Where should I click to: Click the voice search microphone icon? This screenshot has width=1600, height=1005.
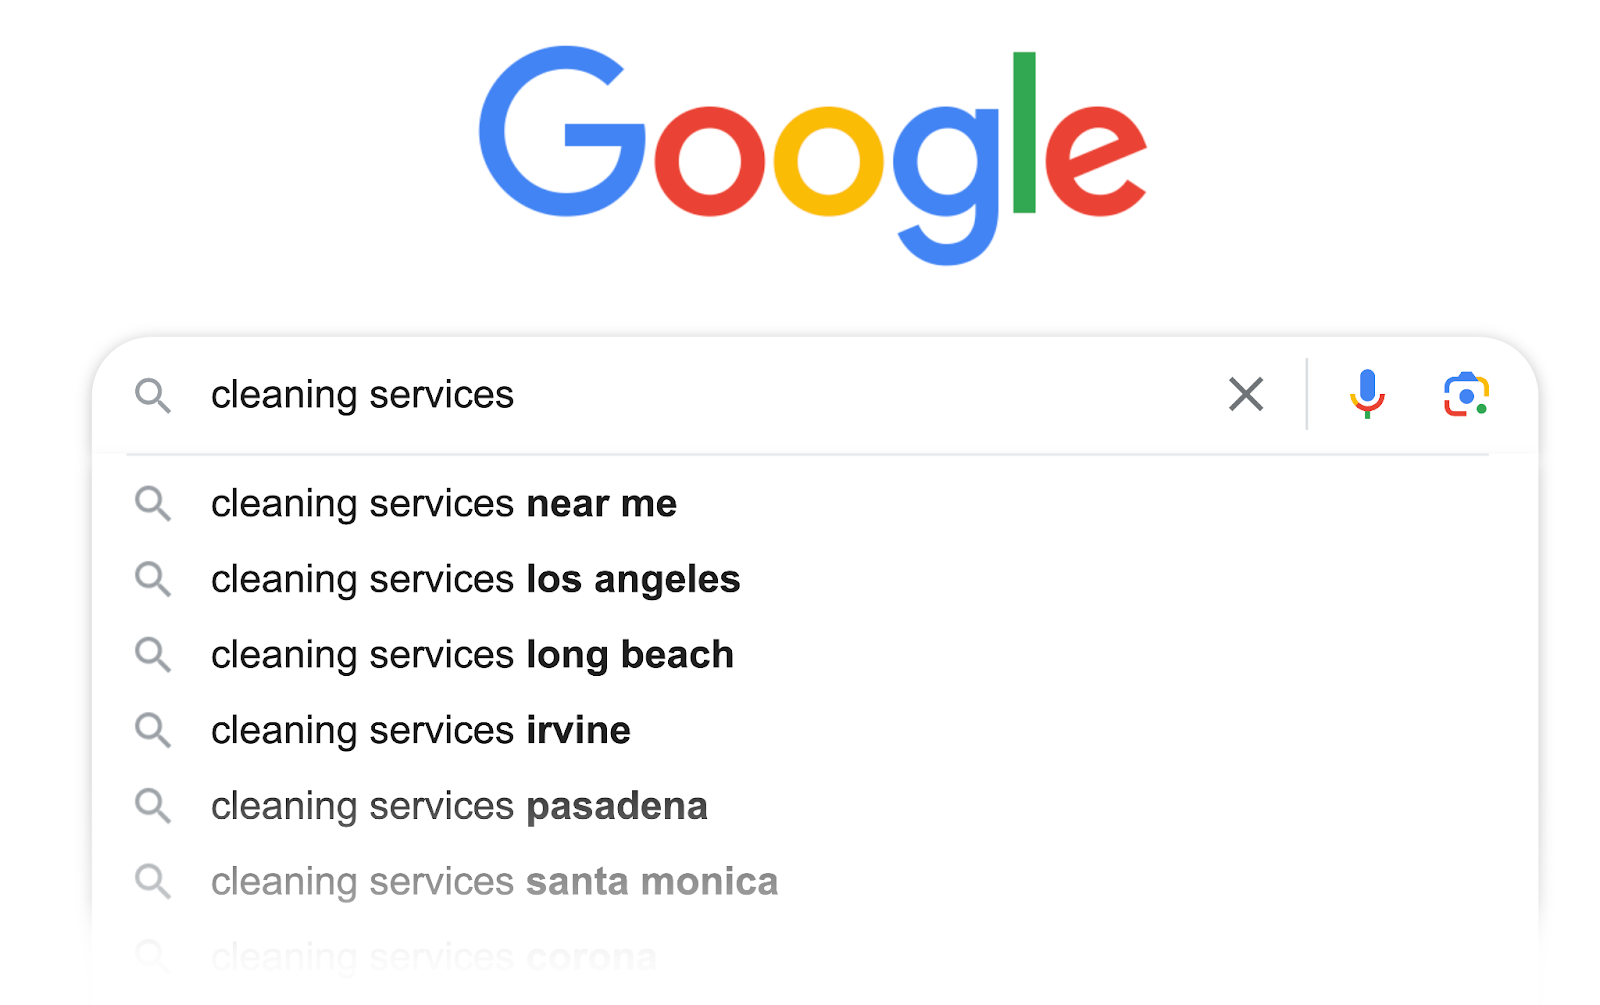click(x=1367, y=394)
